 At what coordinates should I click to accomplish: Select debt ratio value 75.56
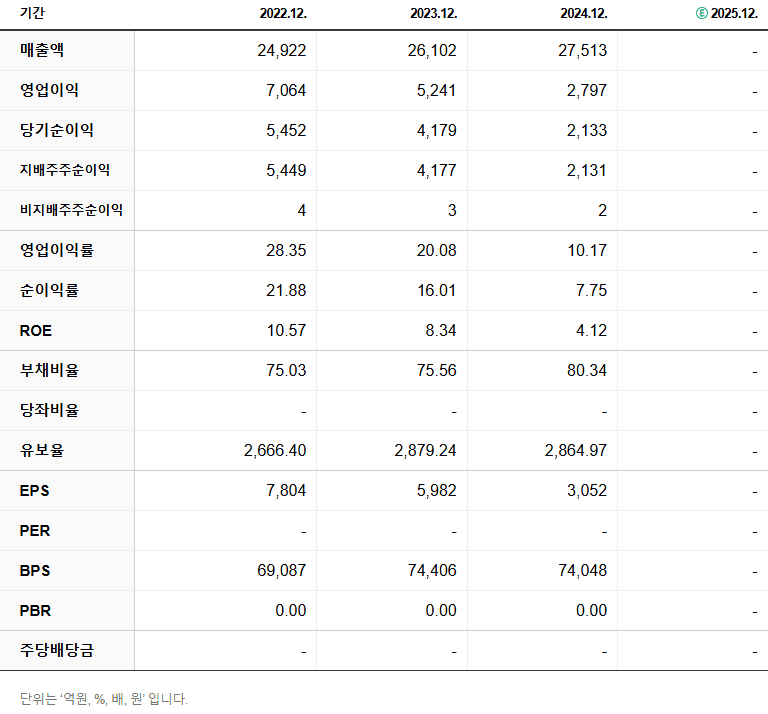pos(436,370)
